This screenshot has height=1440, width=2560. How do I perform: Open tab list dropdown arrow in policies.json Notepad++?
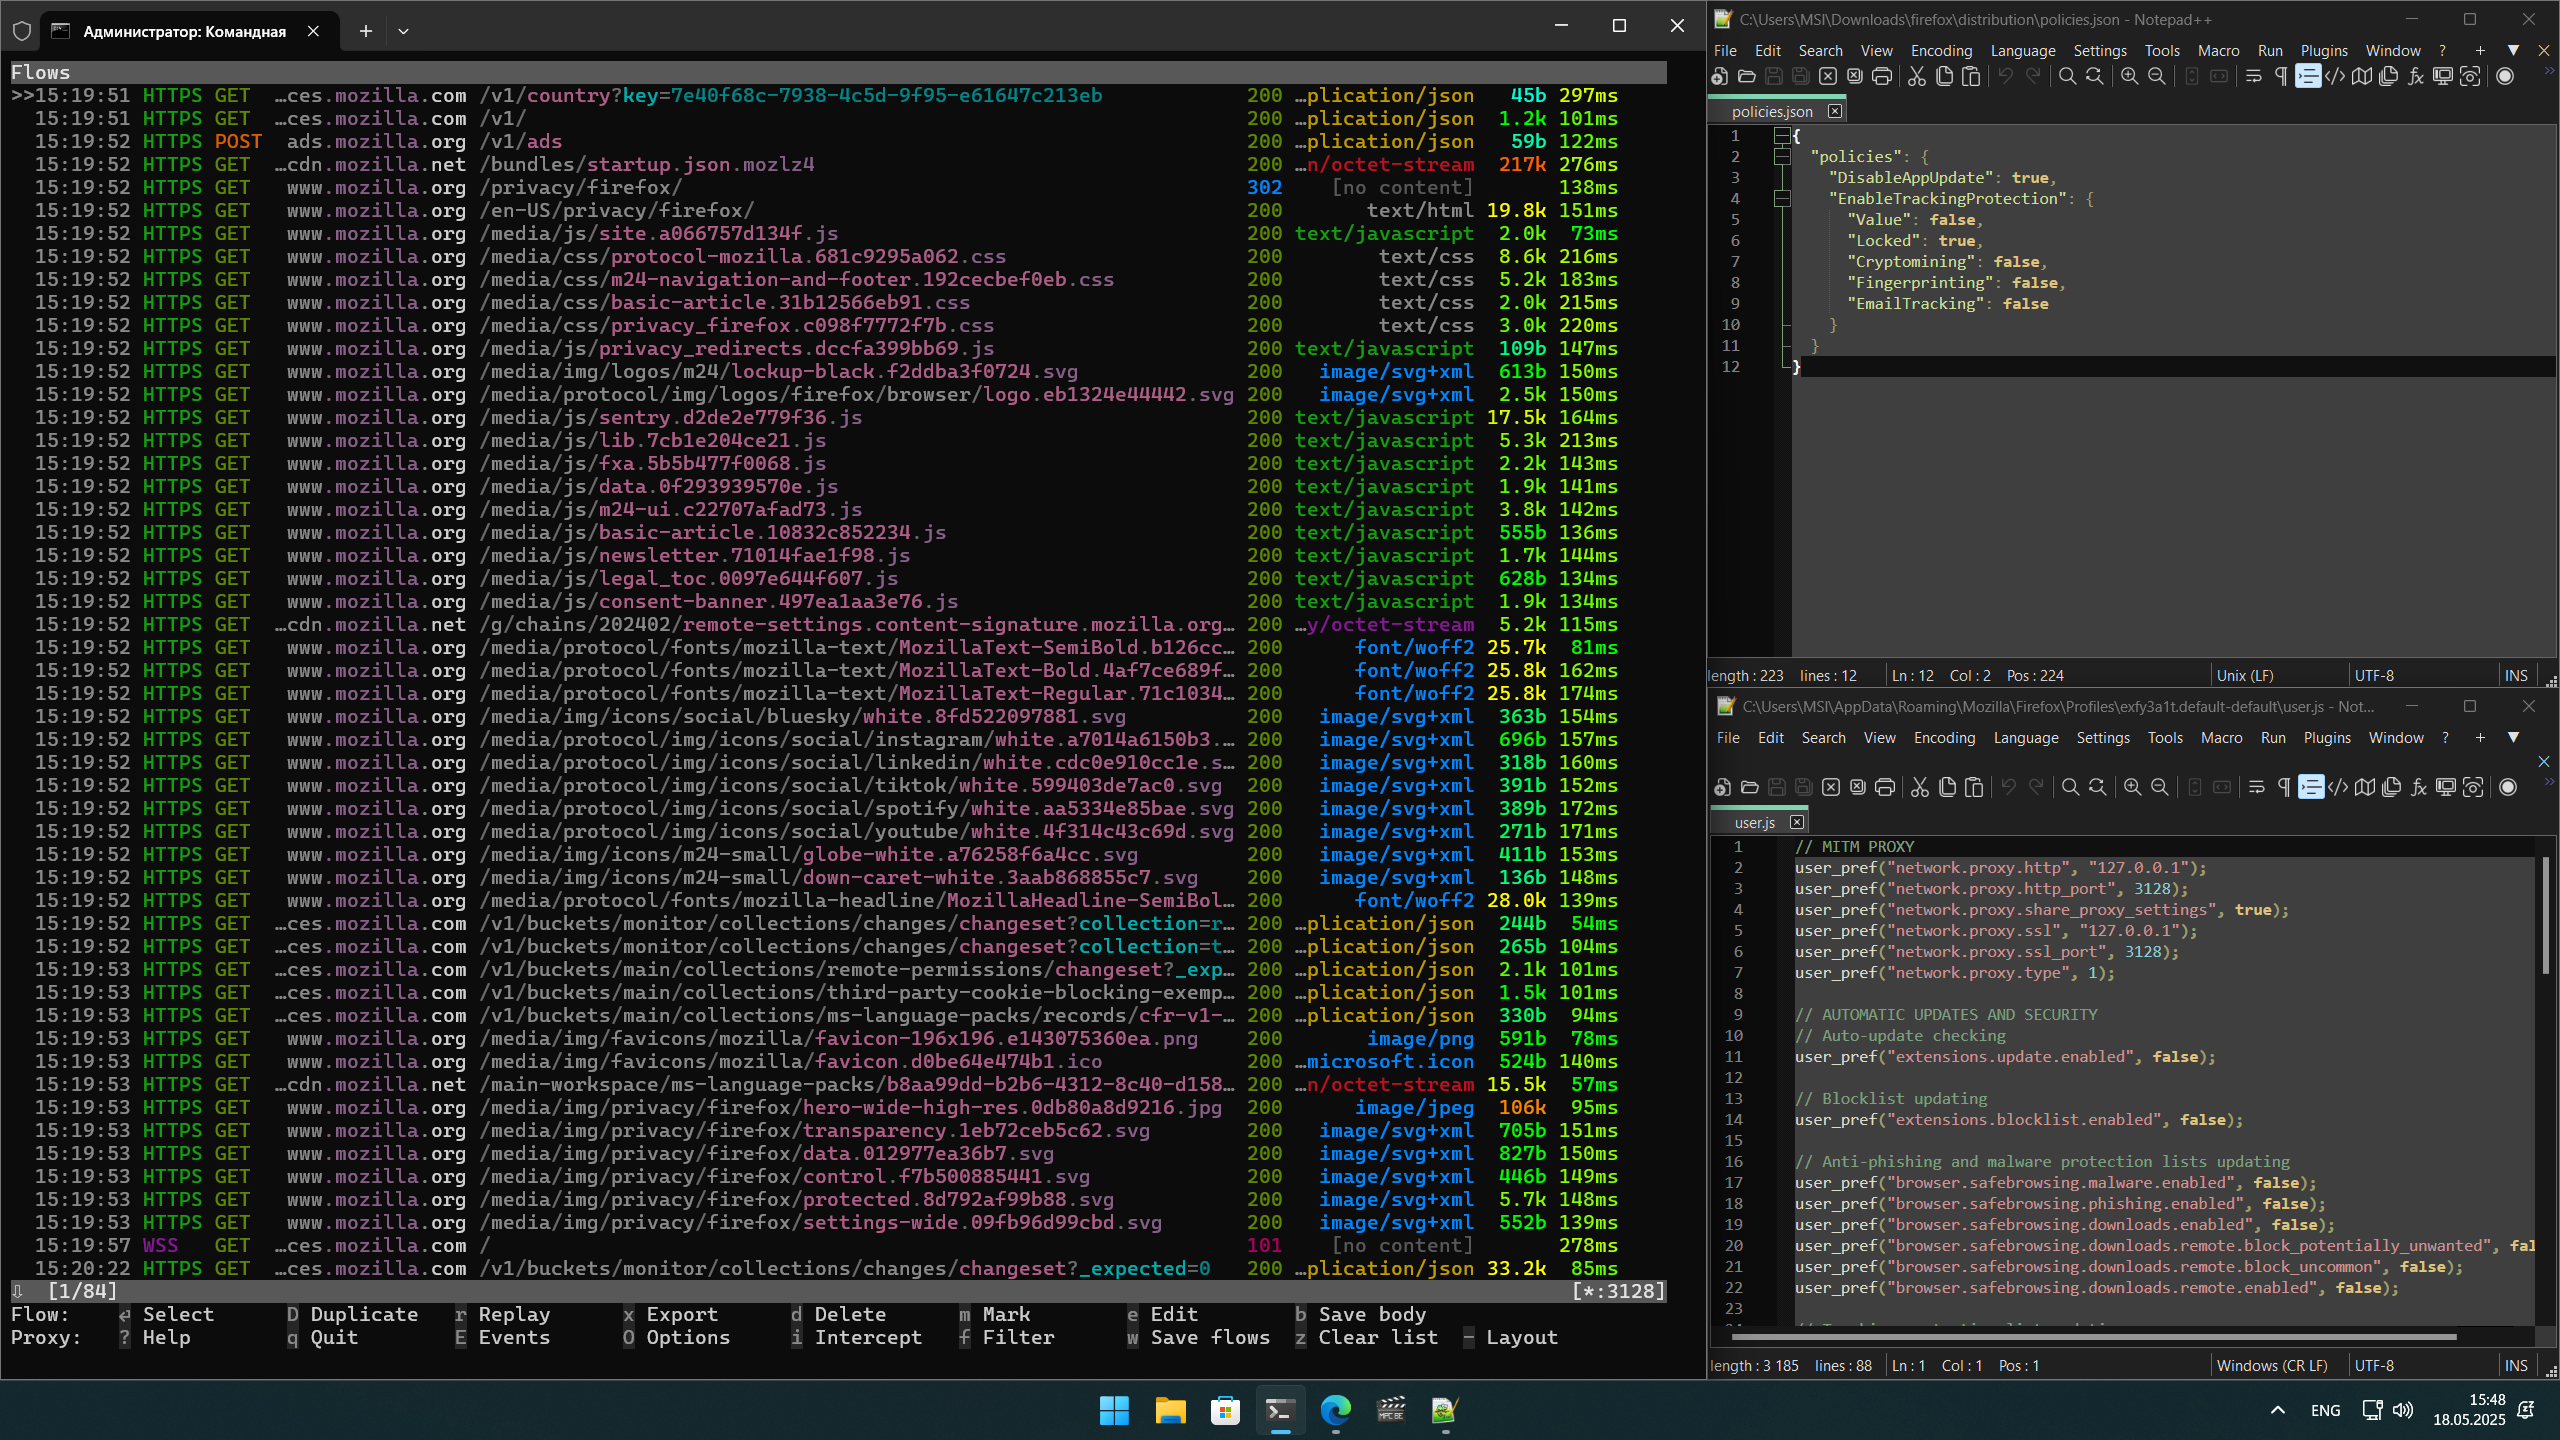(x=2513, y=50)
